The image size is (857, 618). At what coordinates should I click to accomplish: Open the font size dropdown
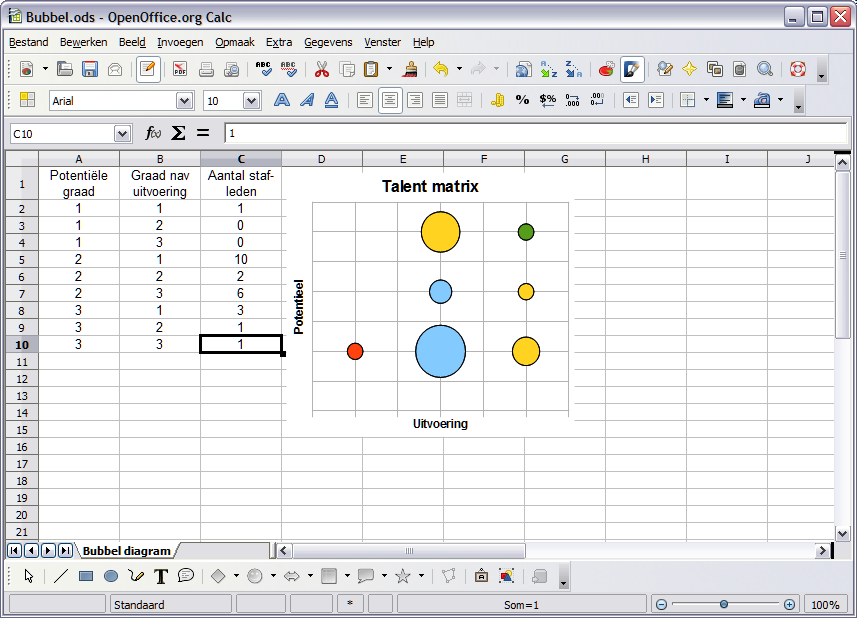[x=251, y=100]
